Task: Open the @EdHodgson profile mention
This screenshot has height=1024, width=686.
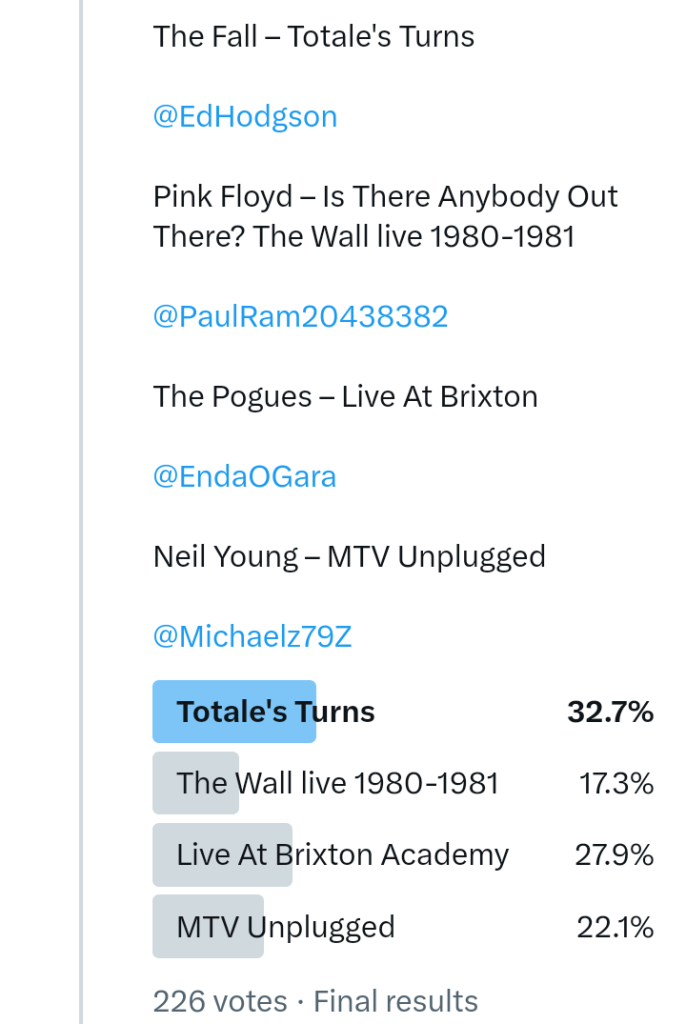Action: point(245,117)
